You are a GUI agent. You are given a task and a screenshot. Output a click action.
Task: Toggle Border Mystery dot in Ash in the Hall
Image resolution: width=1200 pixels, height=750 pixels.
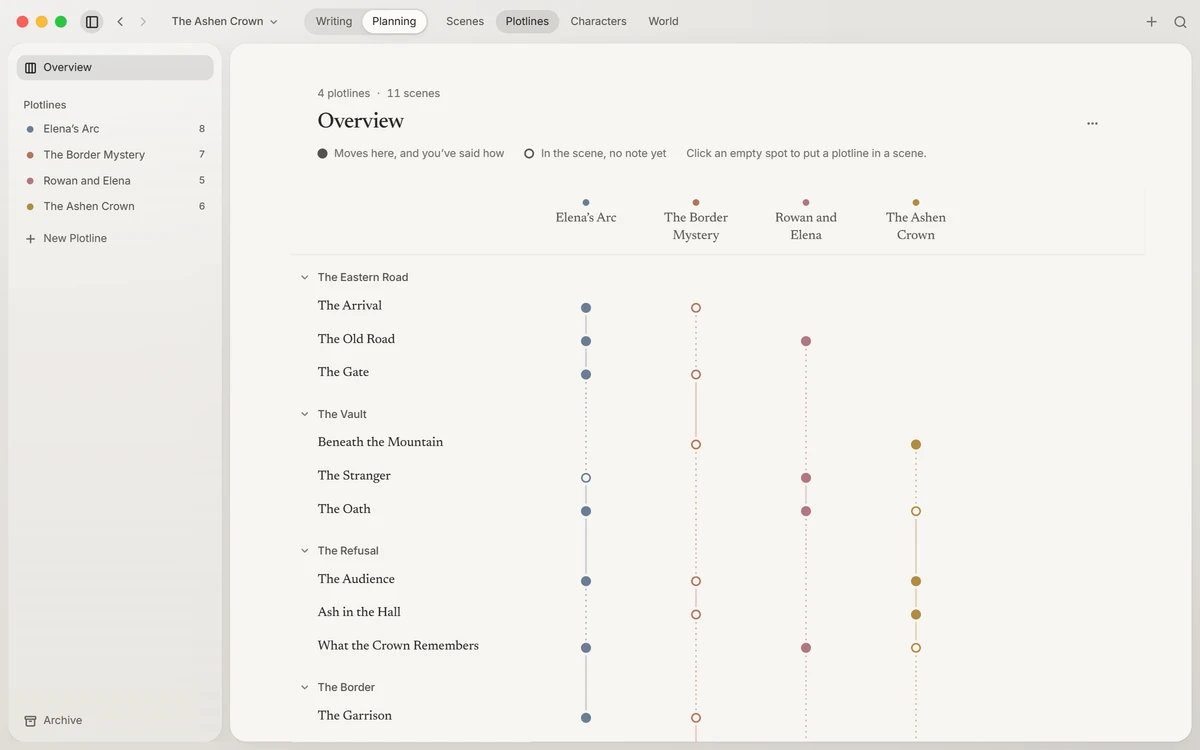696,615
